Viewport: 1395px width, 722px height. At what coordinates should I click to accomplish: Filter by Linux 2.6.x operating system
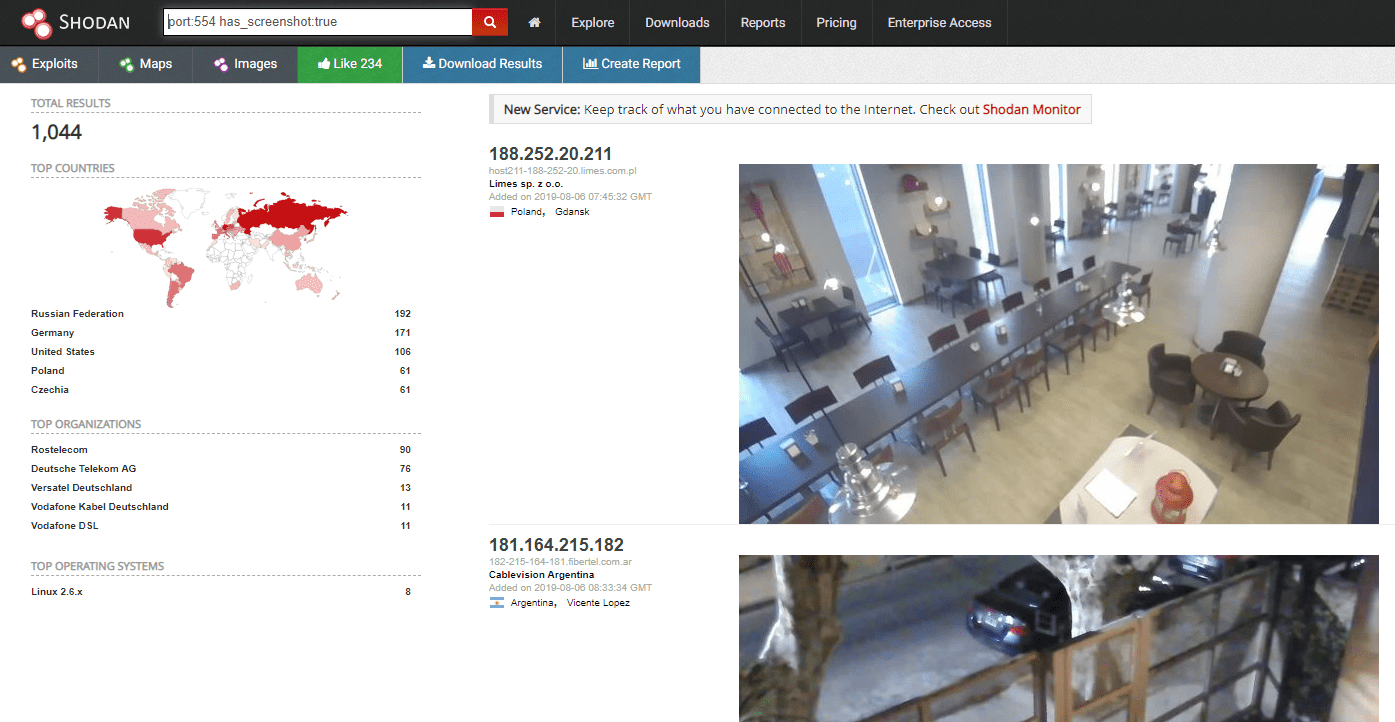tap(57, 592)
